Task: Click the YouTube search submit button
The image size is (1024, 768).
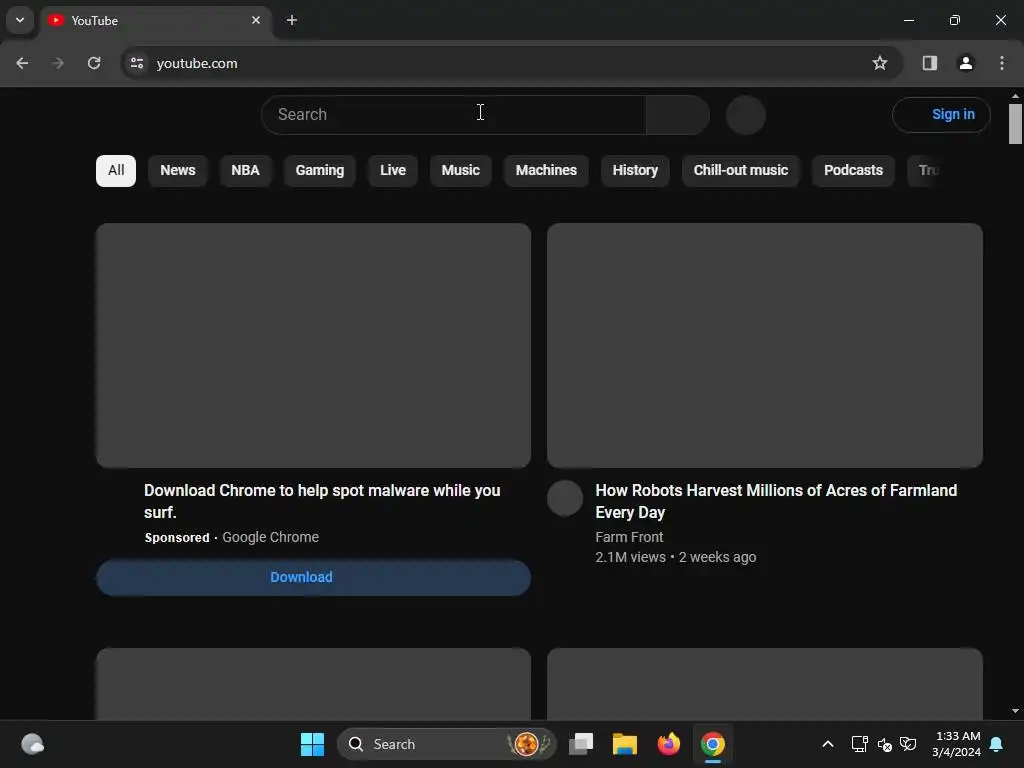Action: tap(678, 115)
